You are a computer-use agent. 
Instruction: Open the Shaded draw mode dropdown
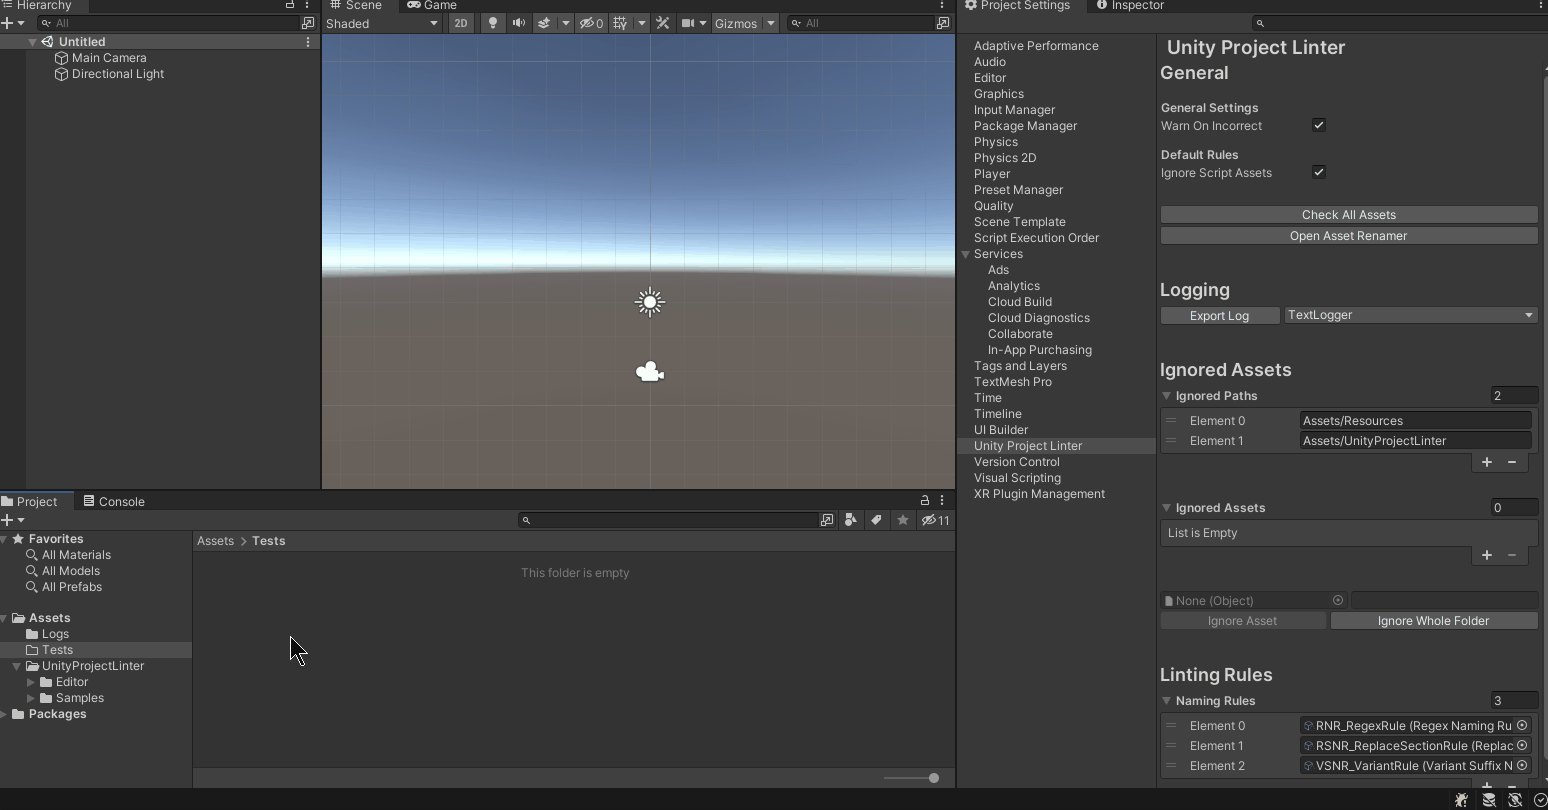pyautogui.click(x=382, y=23)
